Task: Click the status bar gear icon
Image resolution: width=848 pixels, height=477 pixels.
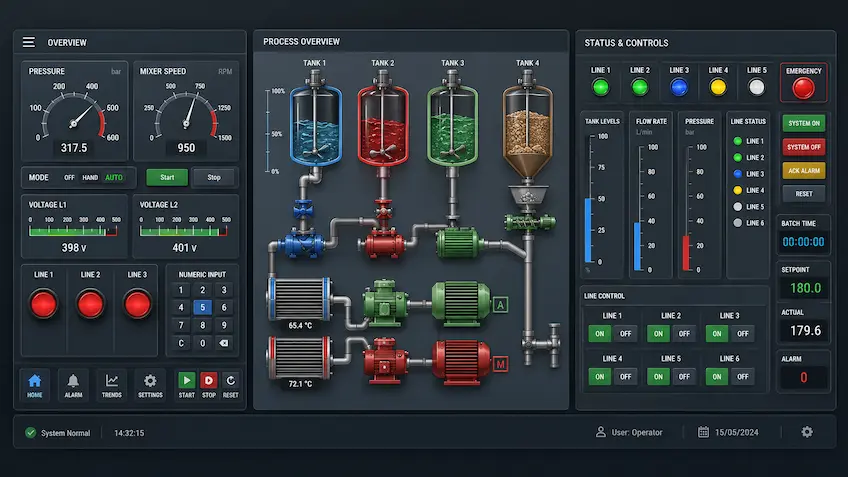Action: click(807, 432)
